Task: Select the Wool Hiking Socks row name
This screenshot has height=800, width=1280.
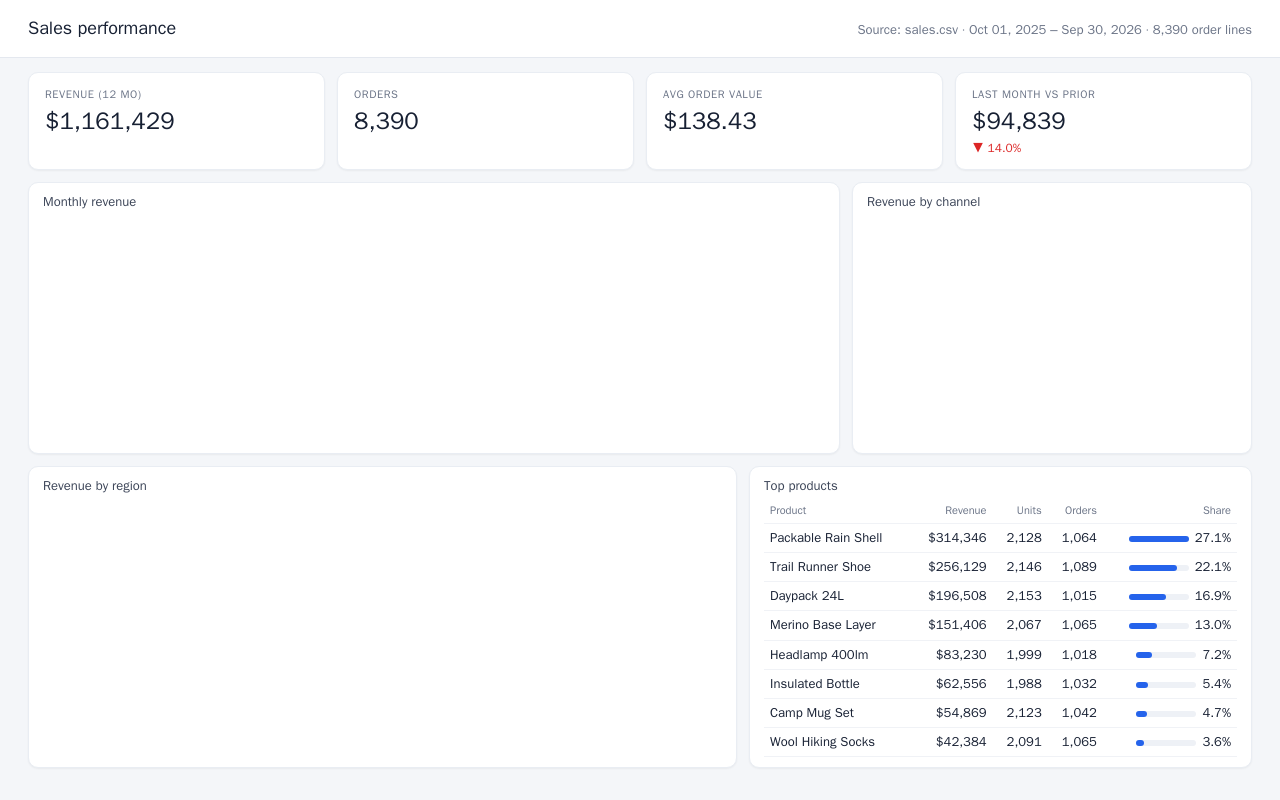Action: (x=822, y=742)
